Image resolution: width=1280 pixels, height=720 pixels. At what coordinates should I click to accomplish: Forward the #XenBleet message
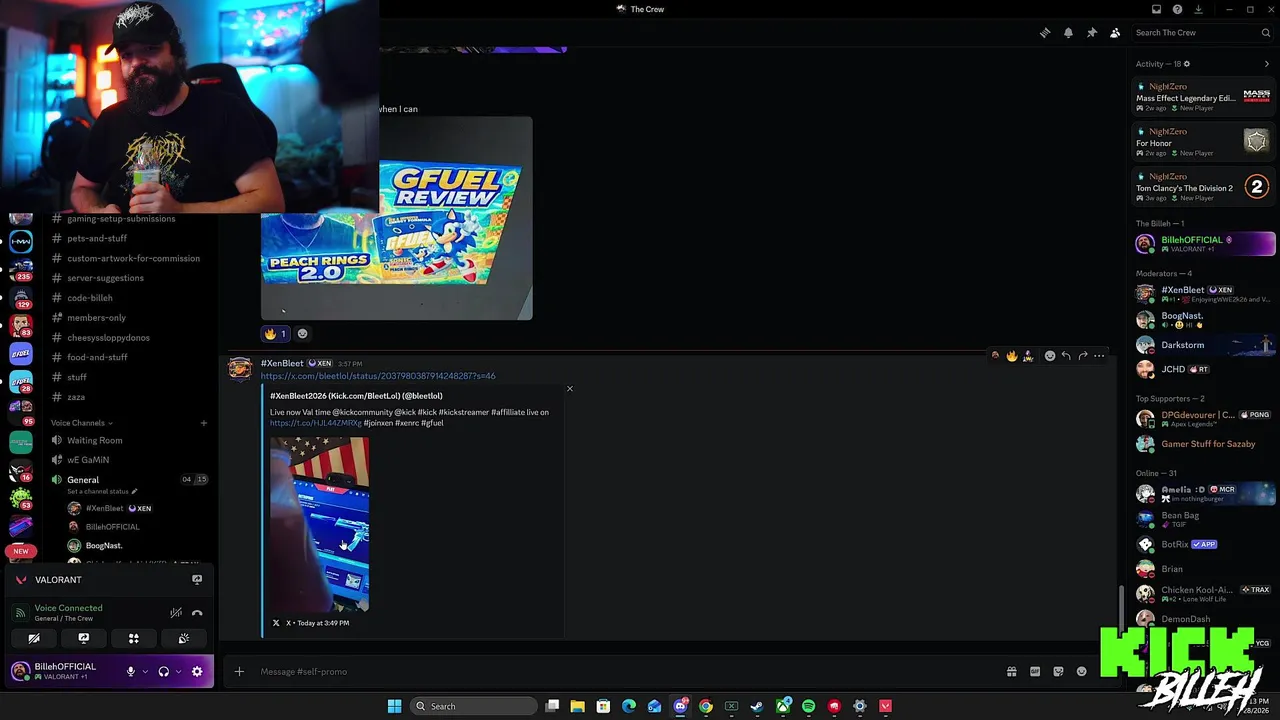(x=1083, y=356)
